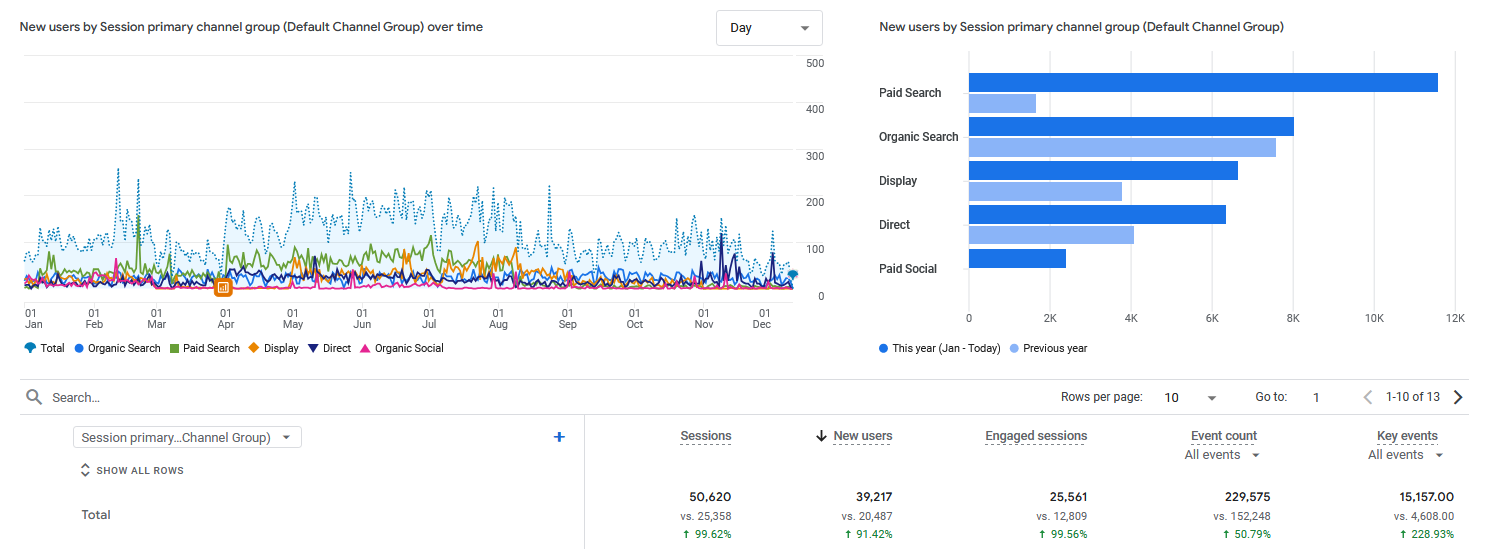1488x549 pixels.
Task: Click the Paid Search current year bar
Action: 1202,83
